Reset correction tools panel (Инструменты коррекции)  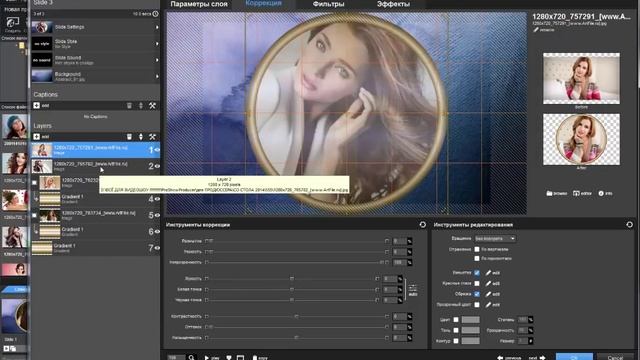click(422, 224)
